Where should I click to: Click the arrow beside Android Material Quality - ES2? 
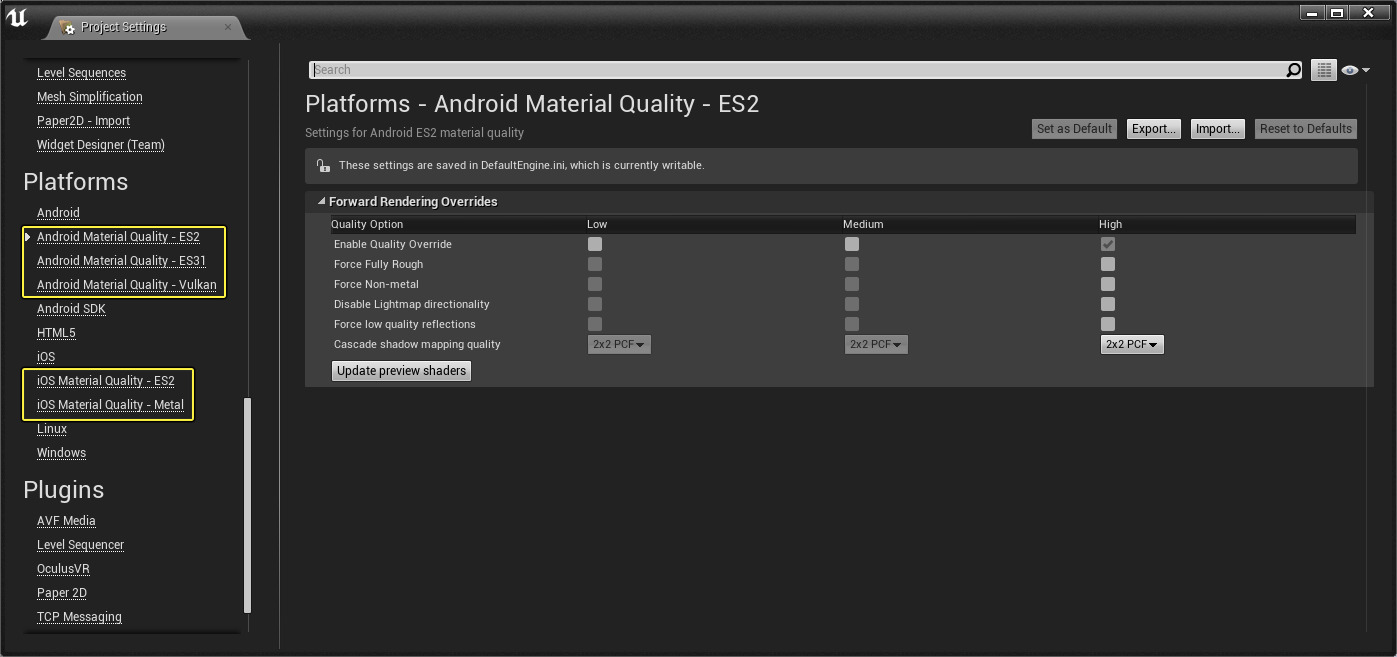(28, 237)
